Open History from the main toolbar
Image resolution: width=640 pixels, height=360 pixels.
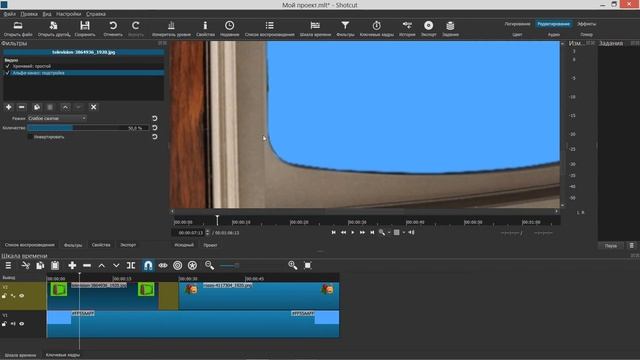point(407,26)
